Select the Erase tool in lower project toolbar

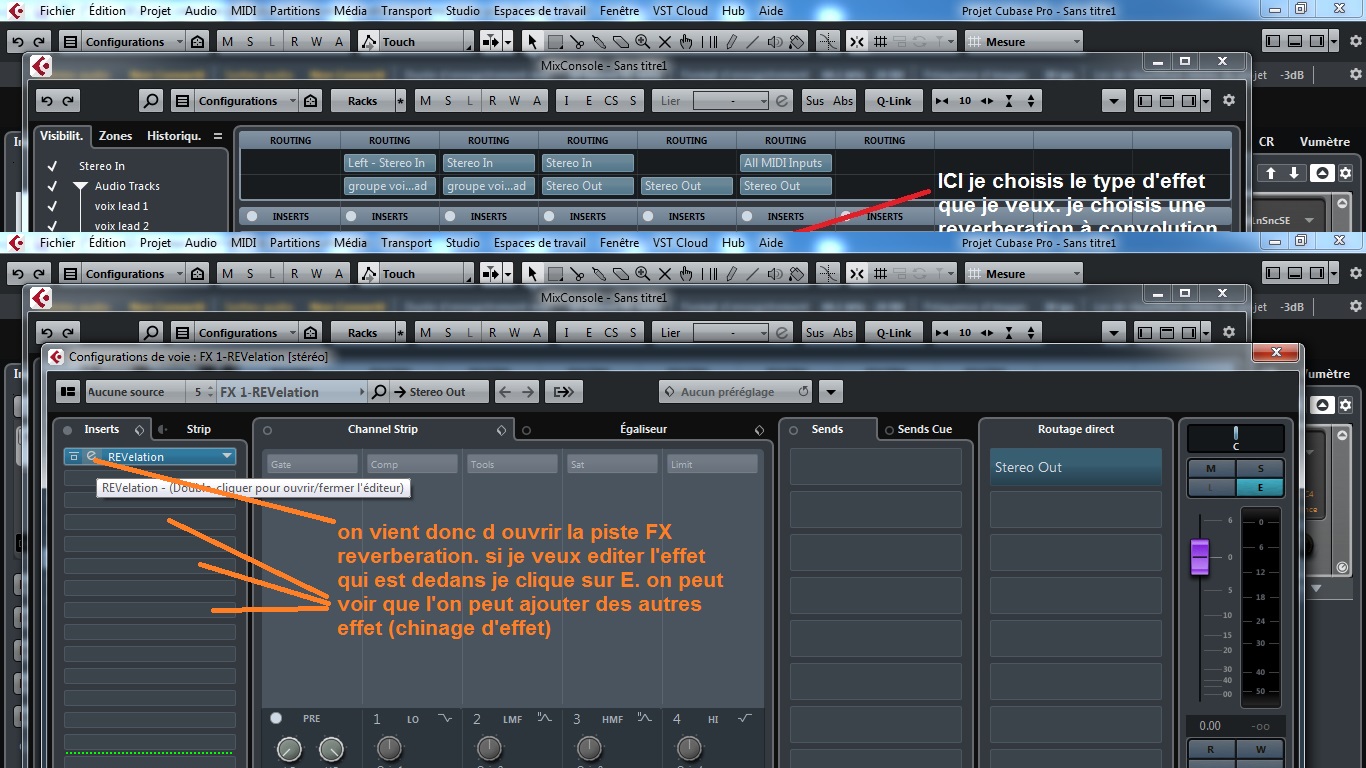pyautogui.click(x=620, y=274)
